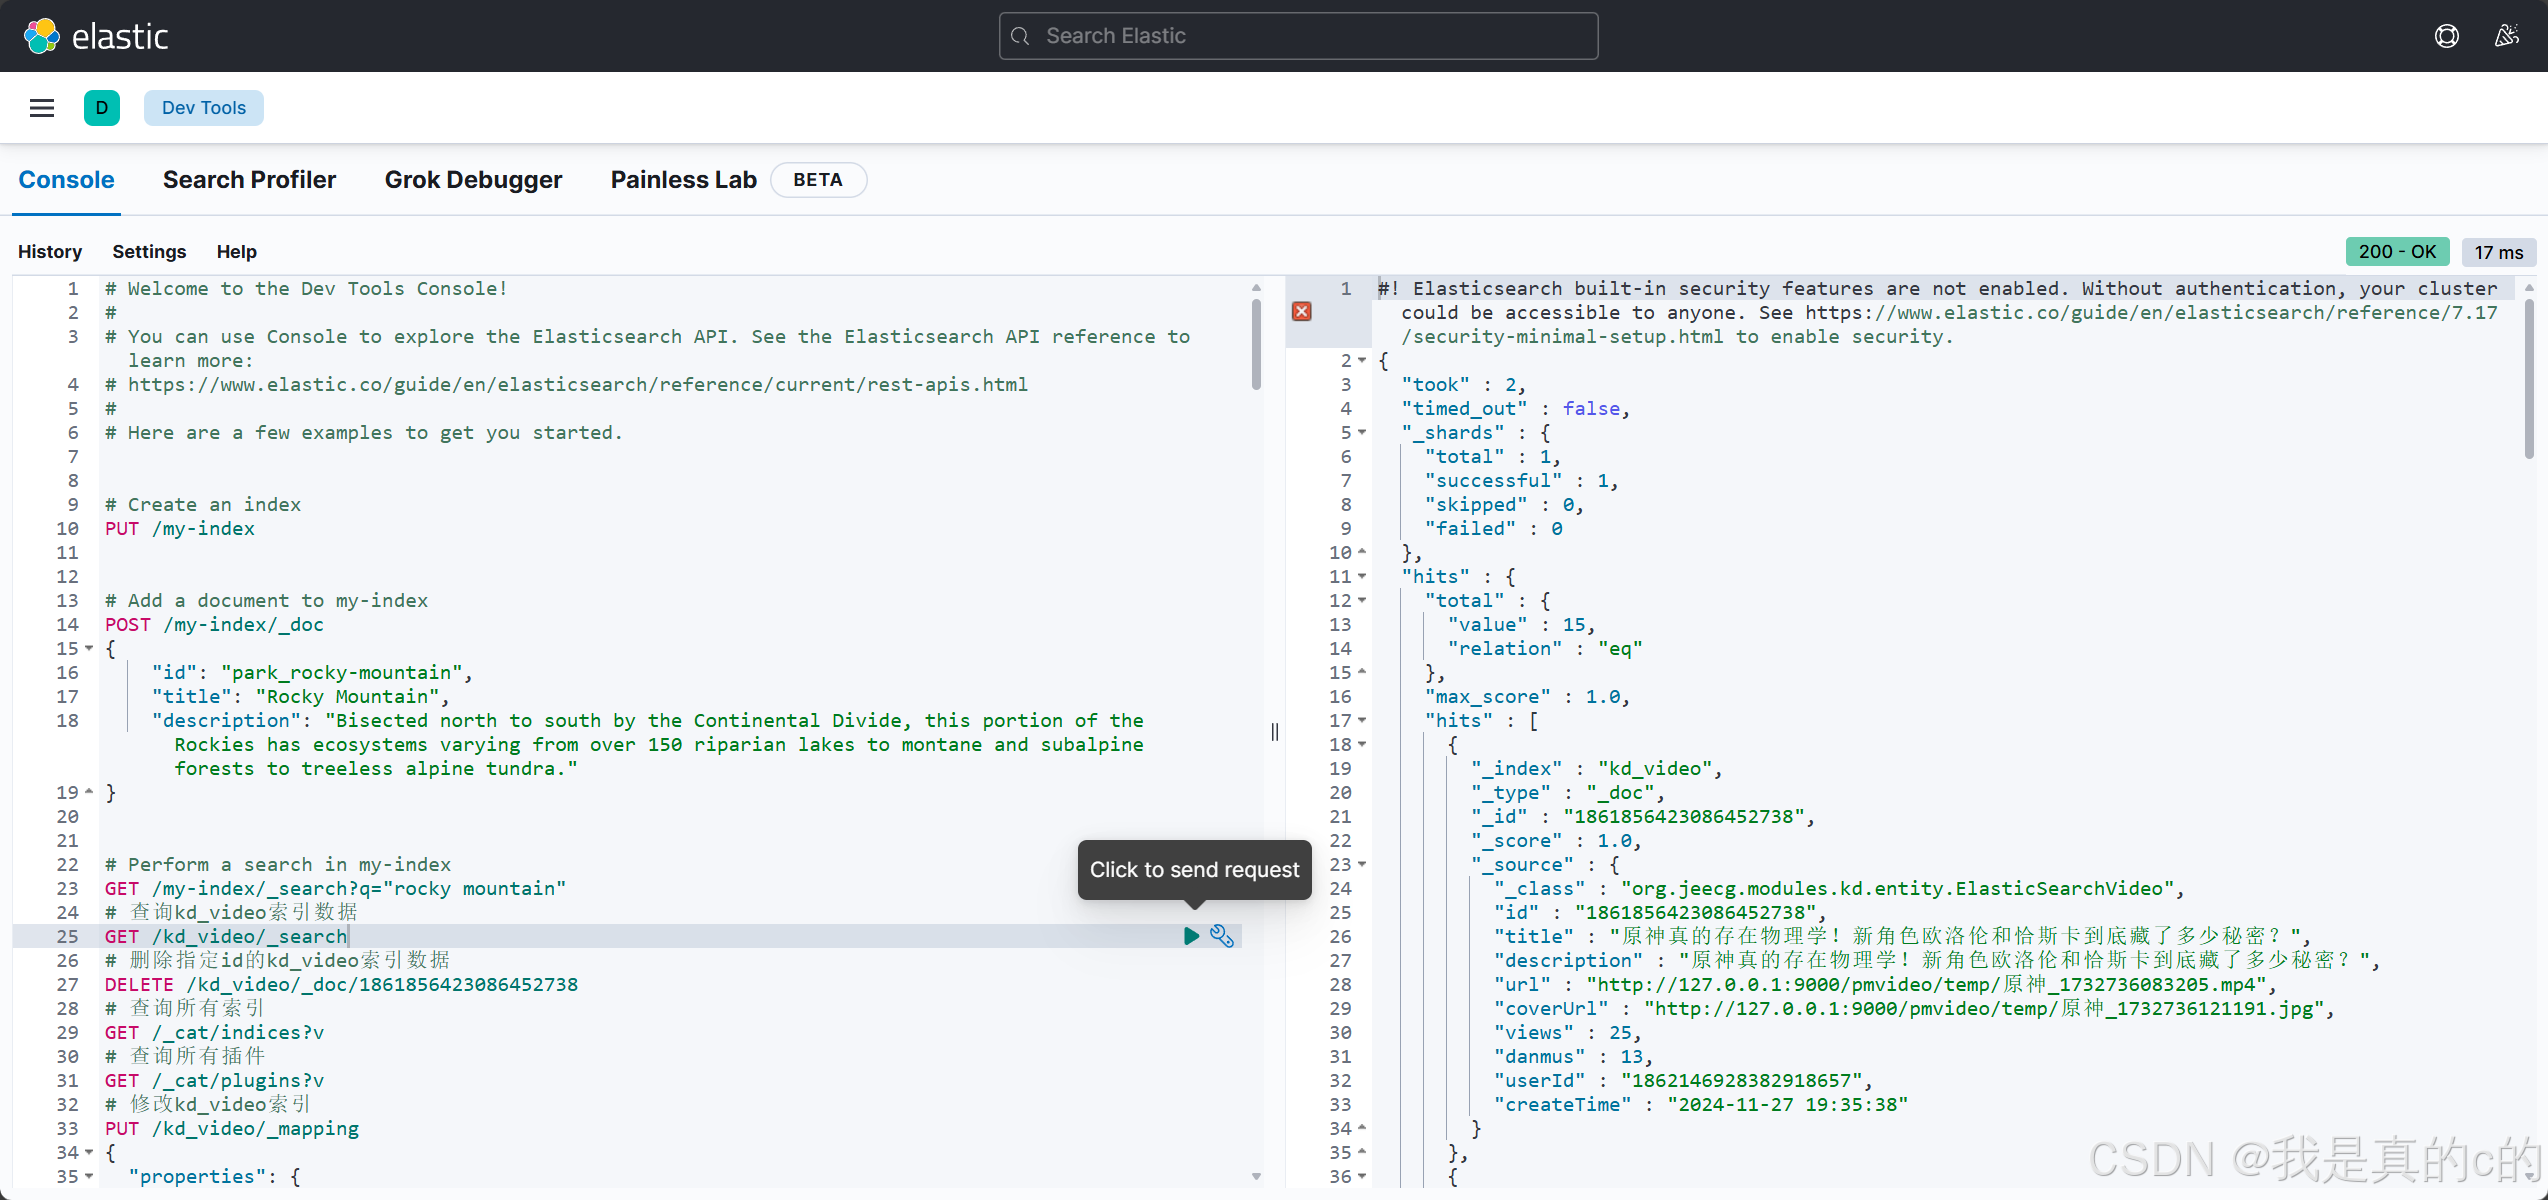Click the PUT /kd_video/_mapping line

232,1129
